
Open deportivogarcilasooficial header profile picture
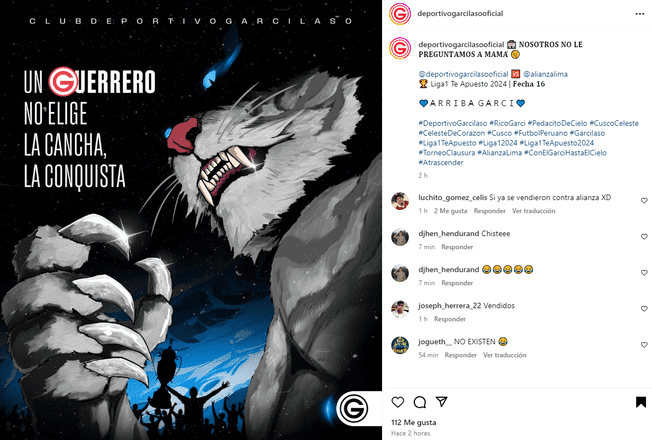[x=400, y=14]
